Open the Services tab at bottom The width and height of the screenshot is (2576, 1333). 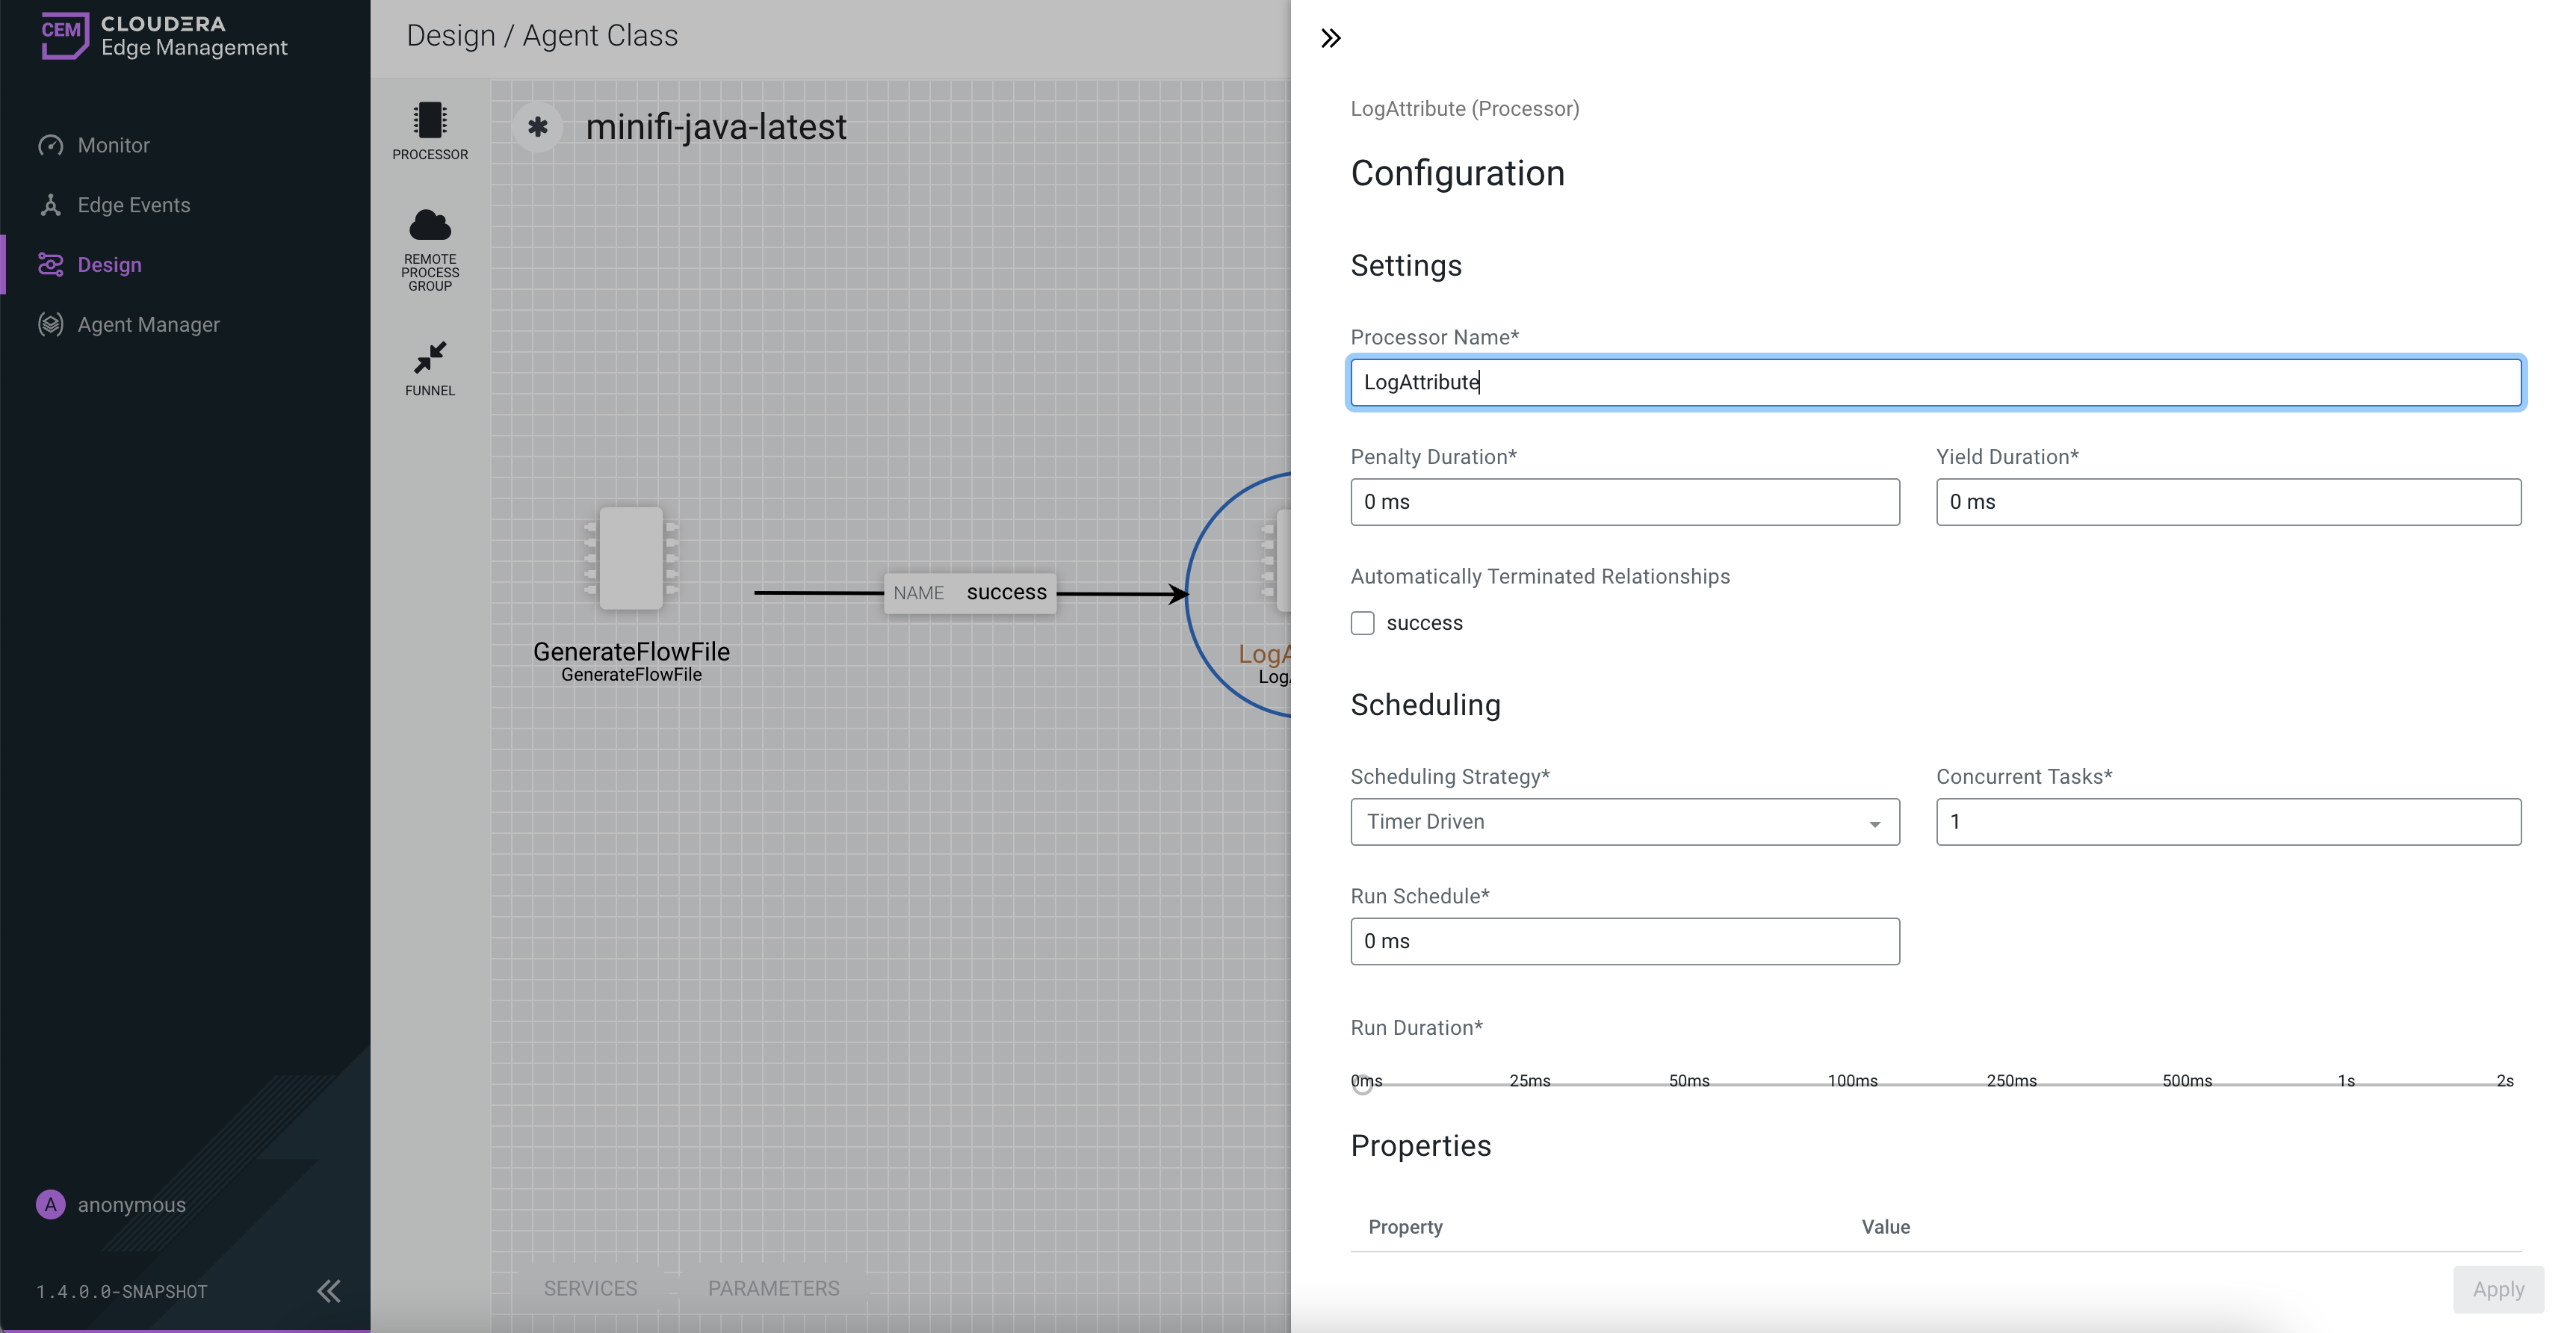(590, 1289)
